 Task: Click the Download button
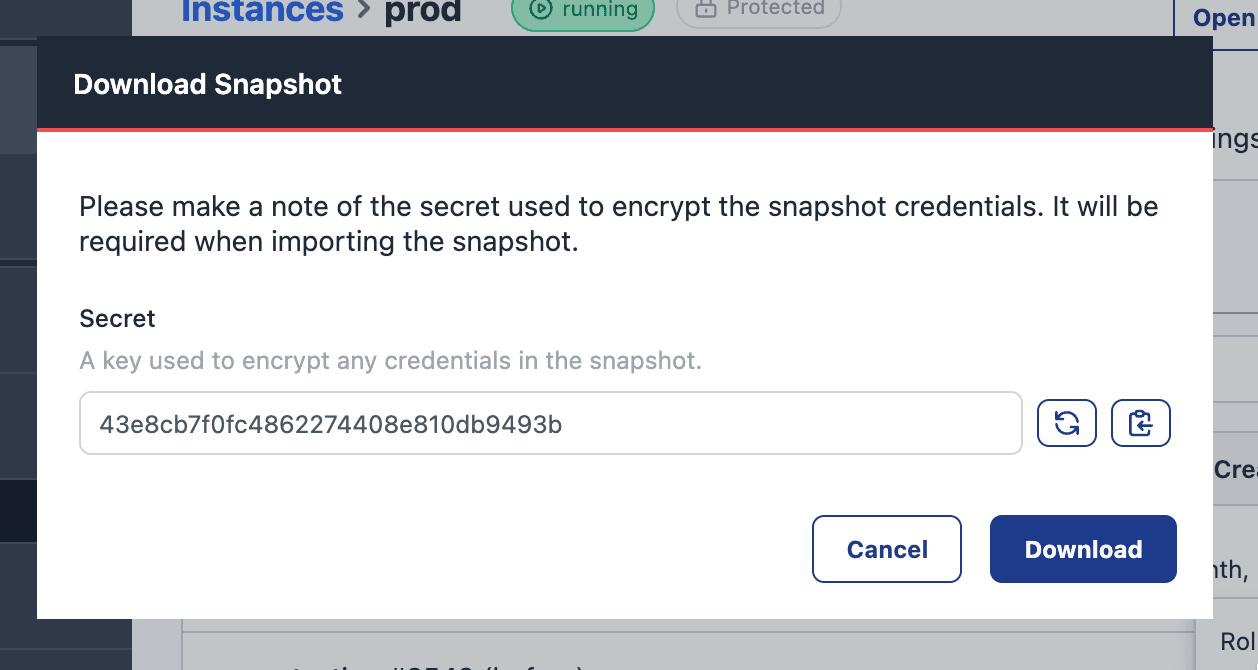pyautogui.click(x=1083, y=548)
